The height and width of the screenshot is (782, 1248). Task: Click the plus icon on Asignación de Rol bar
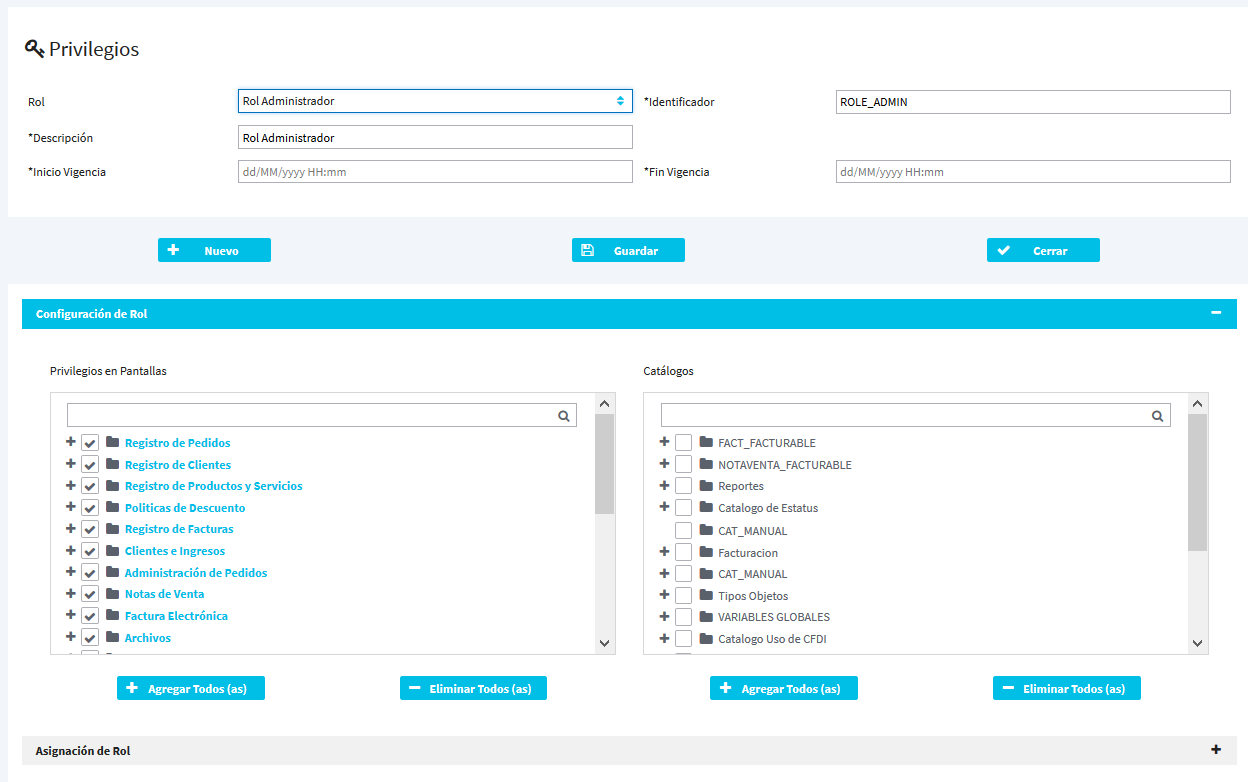point(1216,750)
